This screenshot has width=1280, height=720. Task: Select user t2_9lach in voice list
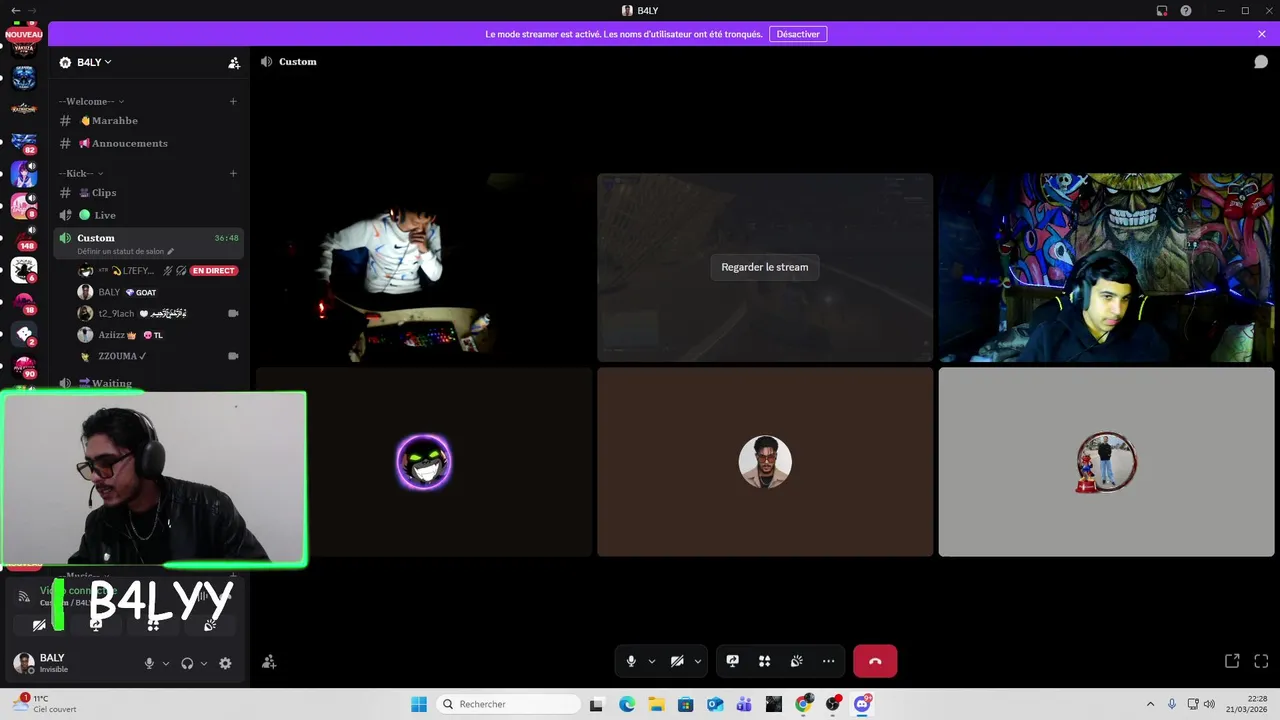pyautogui.click(x=158, y=313)
